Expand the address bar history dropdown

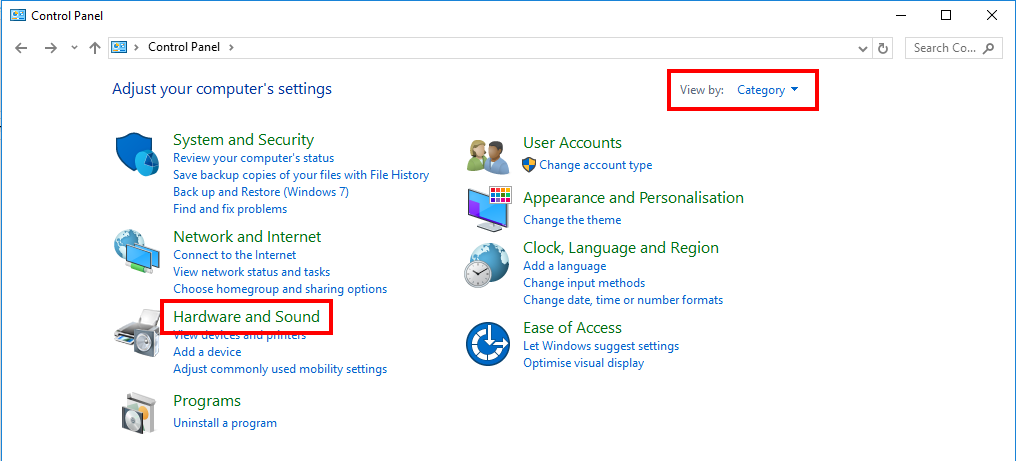point(864,48)
